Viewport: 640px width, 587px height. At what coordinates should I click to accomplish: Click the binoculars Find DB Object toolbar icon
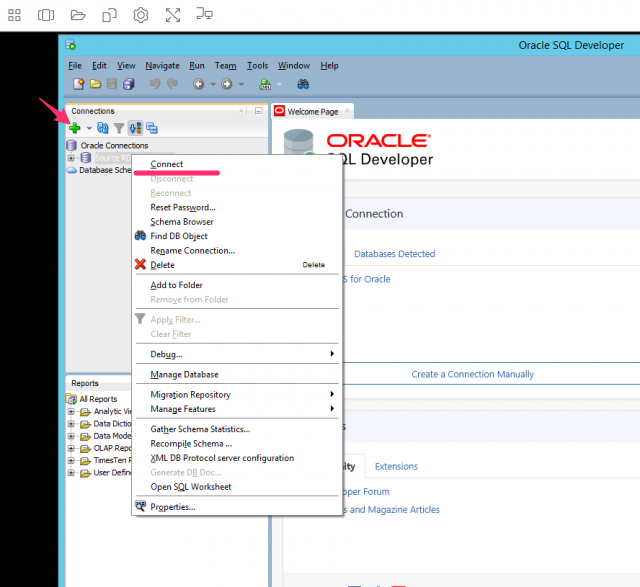pos(303,84)
